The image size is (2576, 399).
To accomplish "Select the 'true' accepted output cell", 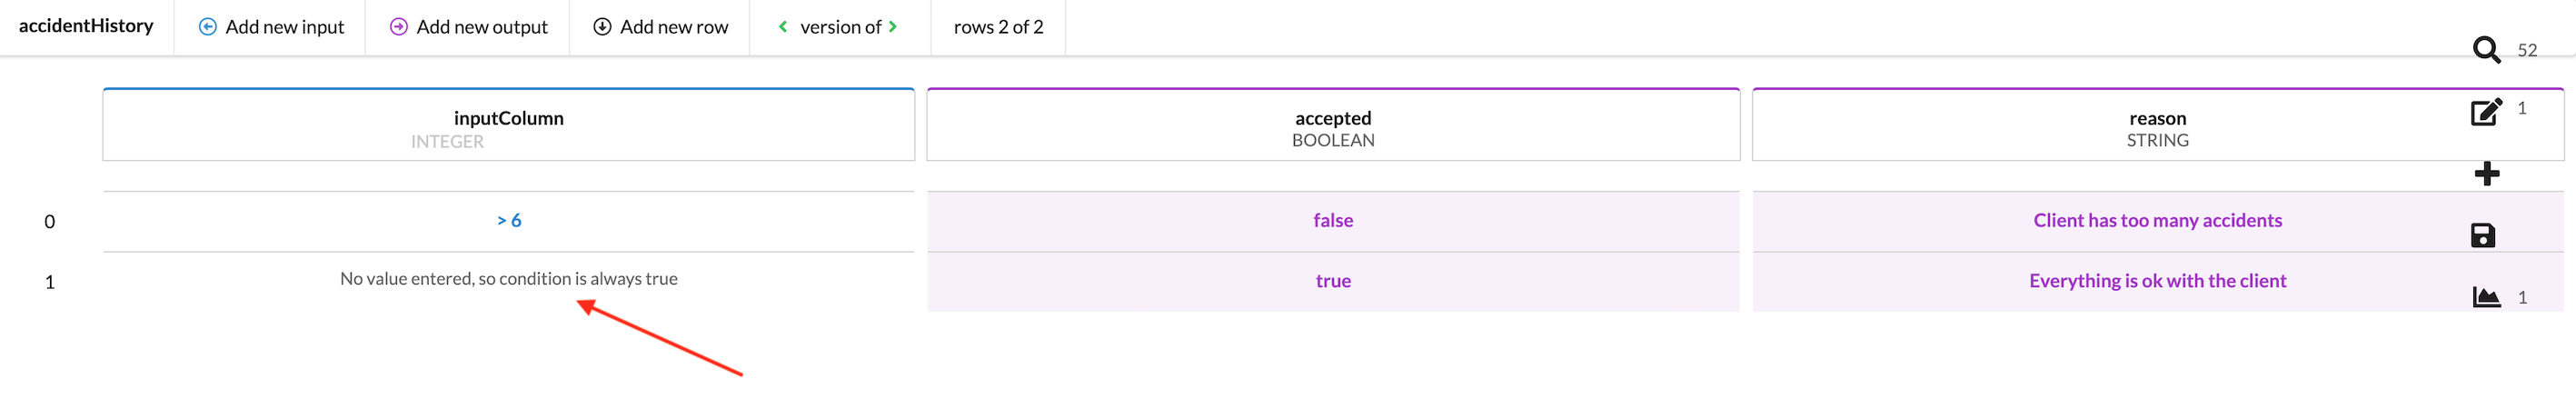I will point(1333,281).
